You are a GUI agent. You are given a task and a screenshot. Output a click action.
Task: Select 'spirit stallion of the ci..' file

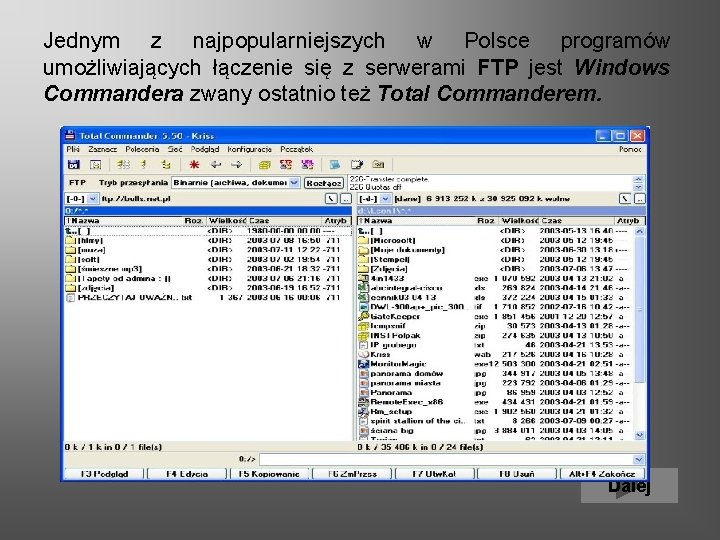point(495,421)
